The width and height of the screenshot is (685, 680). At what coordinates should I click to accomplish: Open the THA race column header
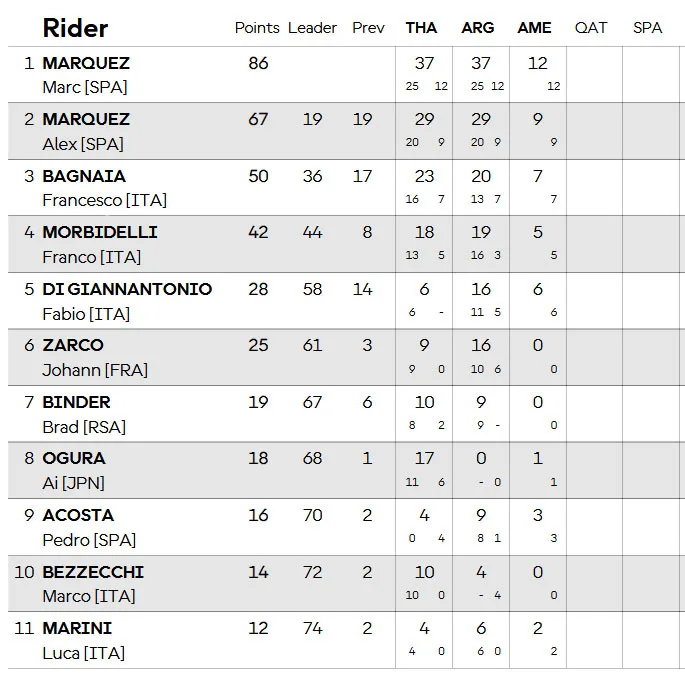pyautogui.click(x=421, y=28)
